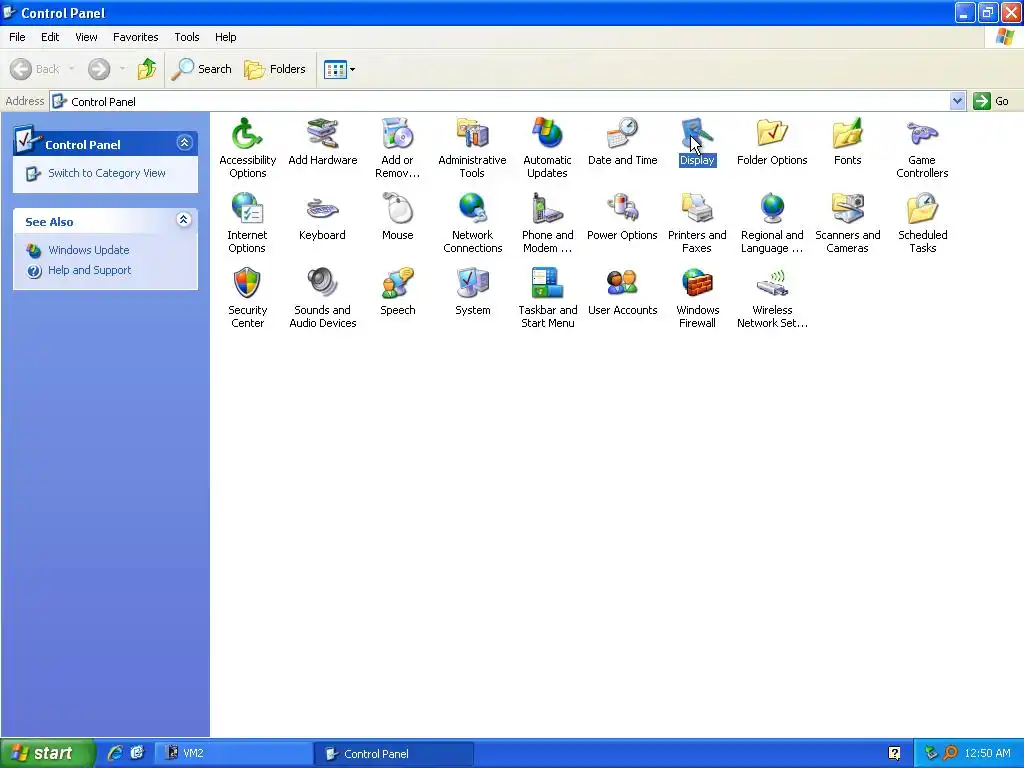Open the Tools menu

coord(187,37)
